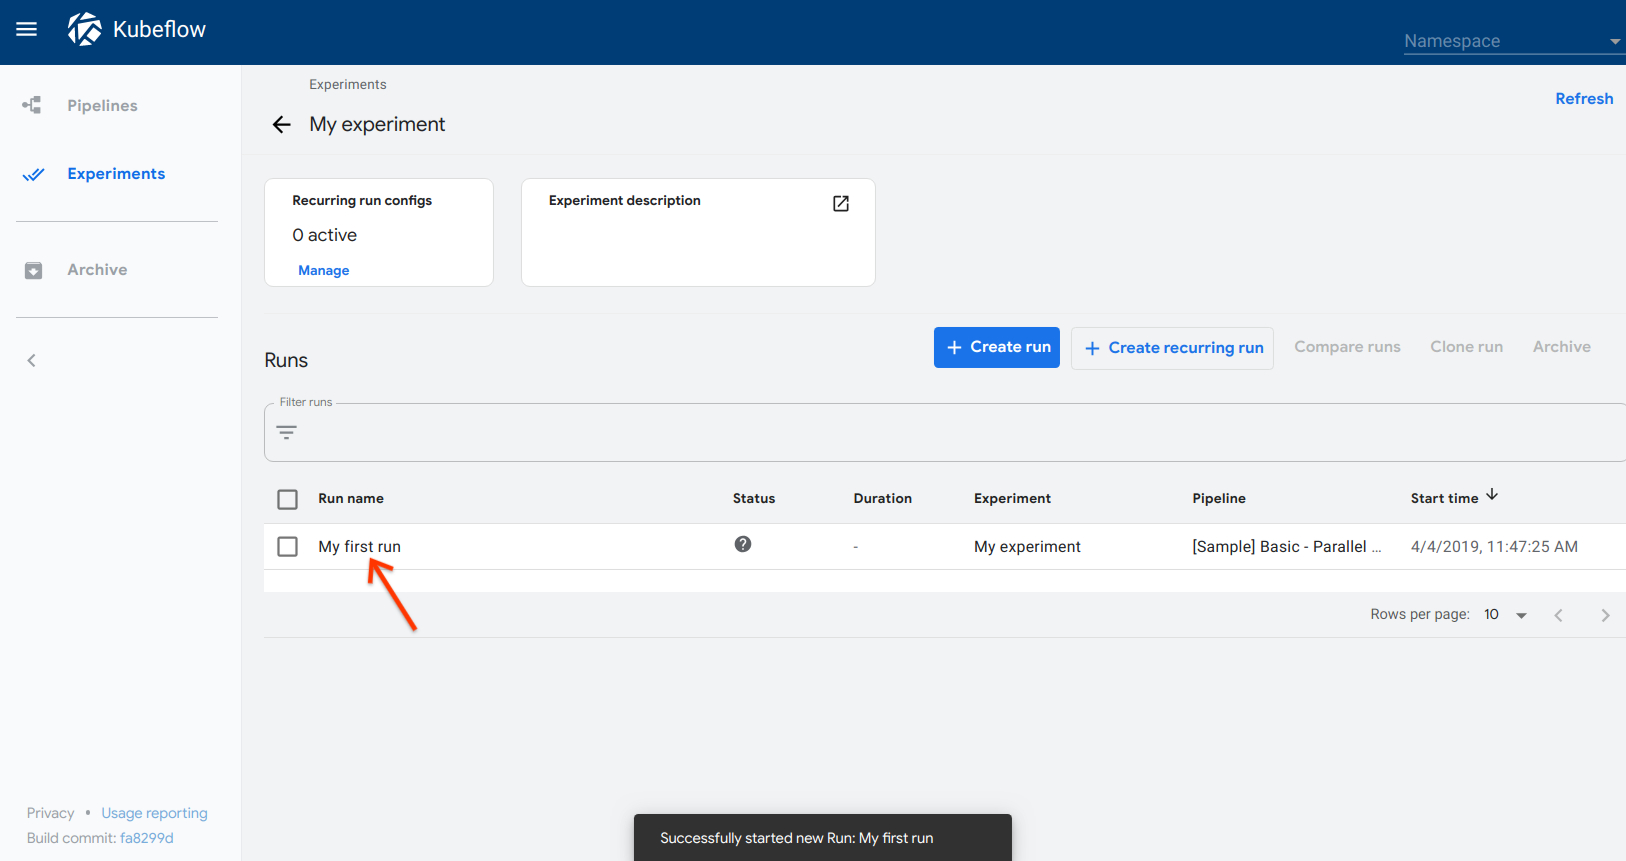Click the Create run button

click(996, 348)
